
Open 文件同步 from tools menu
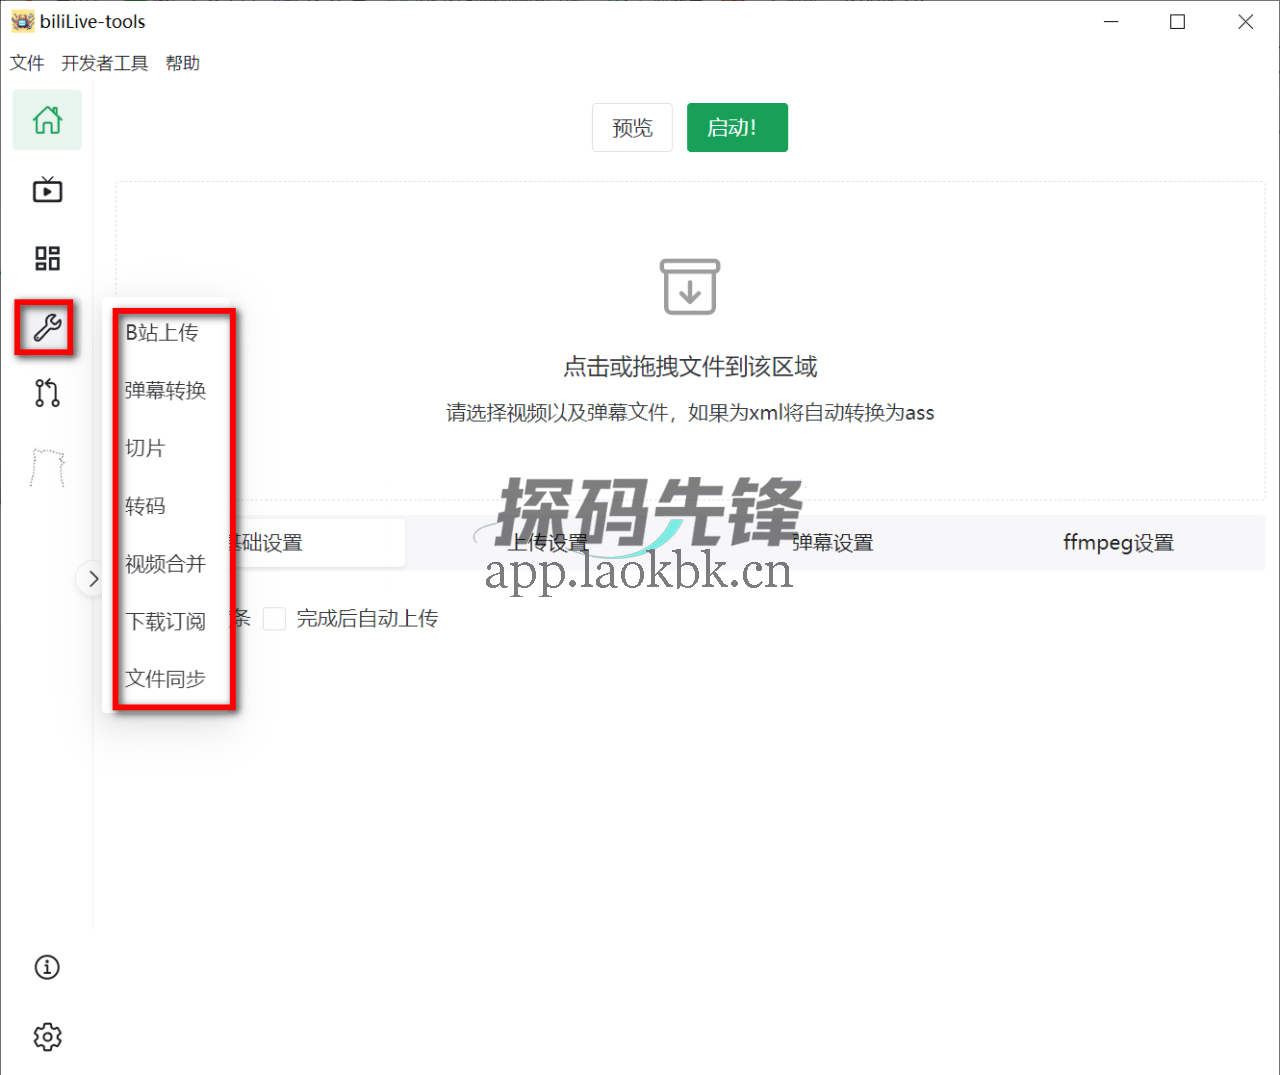[166, 679]
